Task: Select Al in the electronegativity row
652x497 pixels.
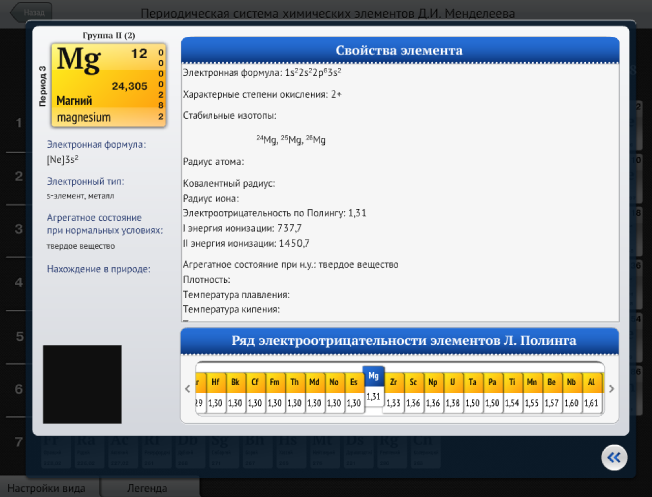Action: 593,381
